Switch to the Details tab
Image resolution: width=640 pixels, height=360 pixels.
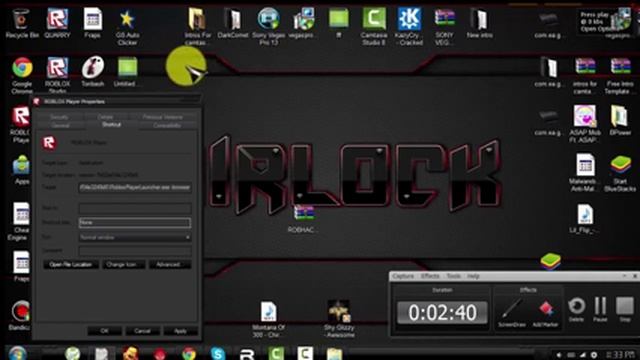[105, 117]
